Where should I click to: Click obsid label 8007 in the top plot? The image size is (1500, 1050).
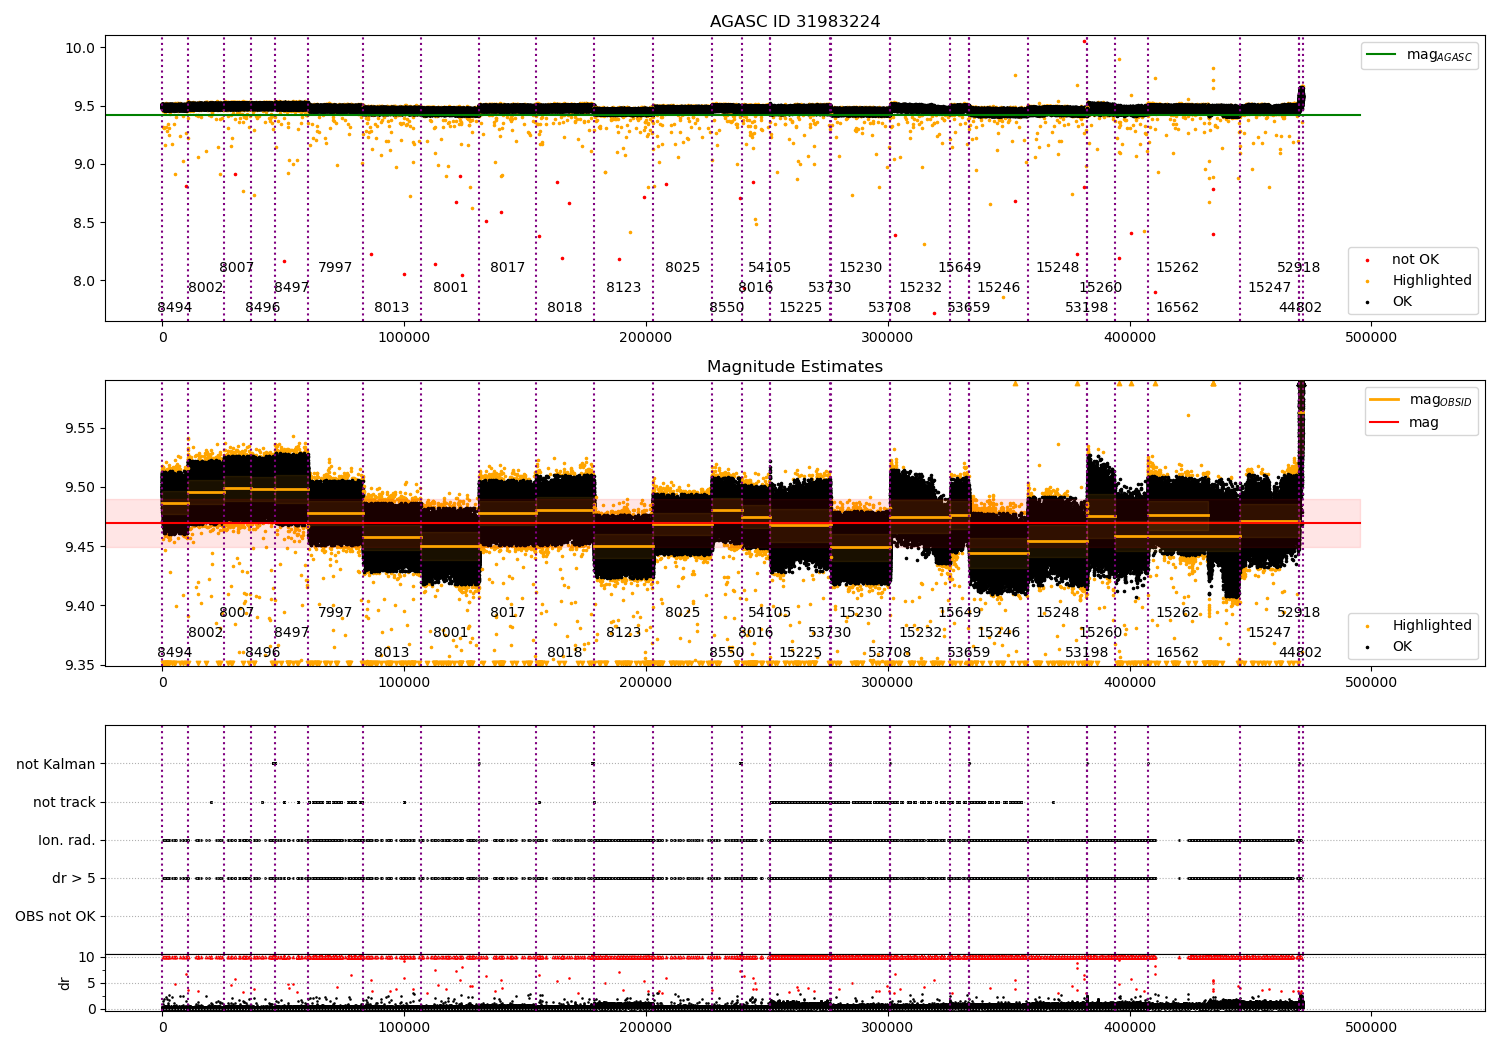[237, 268]
